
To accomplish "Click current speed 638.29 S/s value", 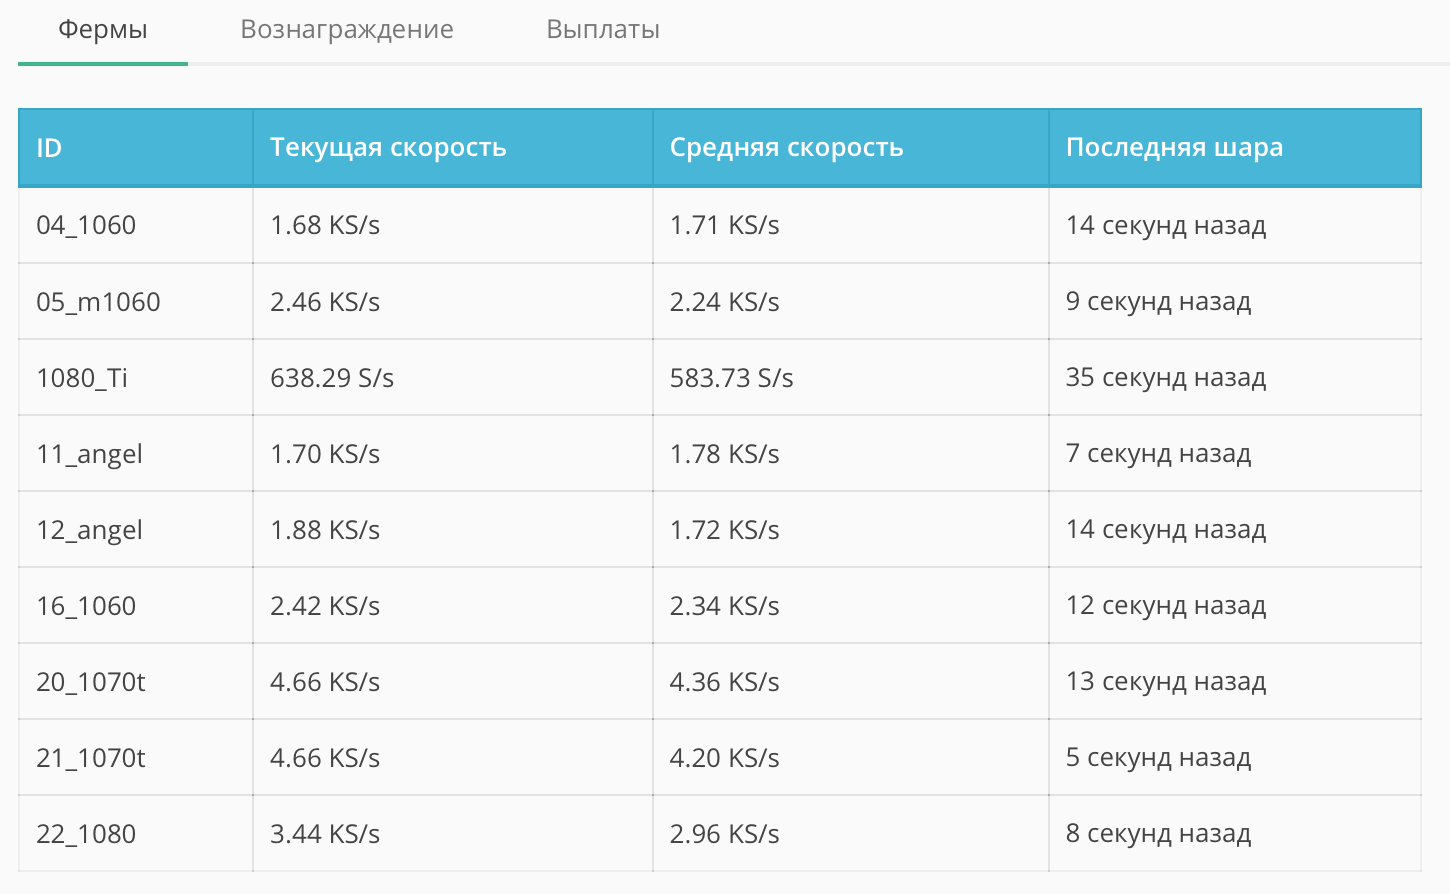I will pos(332,378).
